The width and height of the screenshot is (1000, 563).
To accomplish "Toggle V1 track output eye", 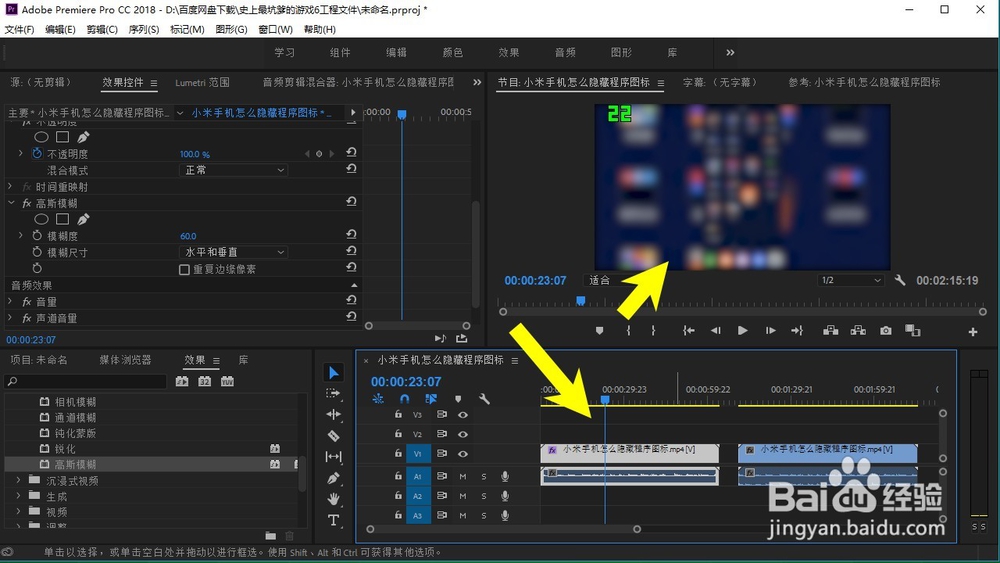I will 463,454.
